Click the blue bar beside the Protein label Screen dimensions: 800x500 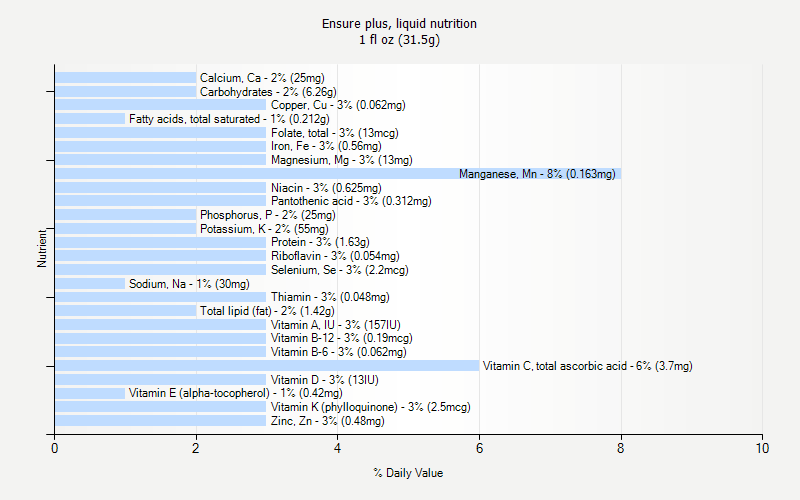pyautogui.click(x=161, y=242)
